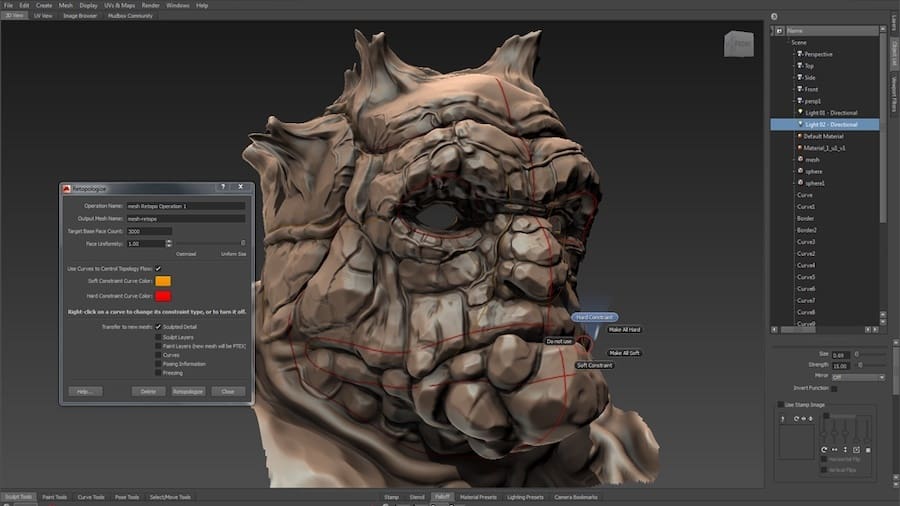Click the persp1 camera icon in Object List
Image resolution: width=900 pixels, height=506 pixels.
pos(800,100)
